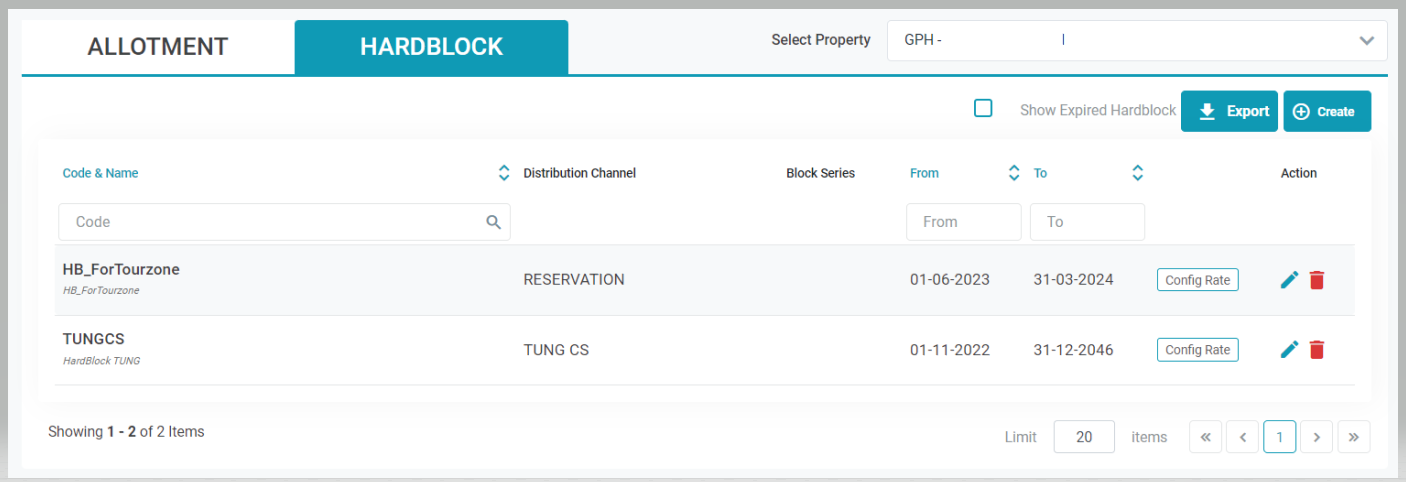Sort the To date column

(1137, 173)
